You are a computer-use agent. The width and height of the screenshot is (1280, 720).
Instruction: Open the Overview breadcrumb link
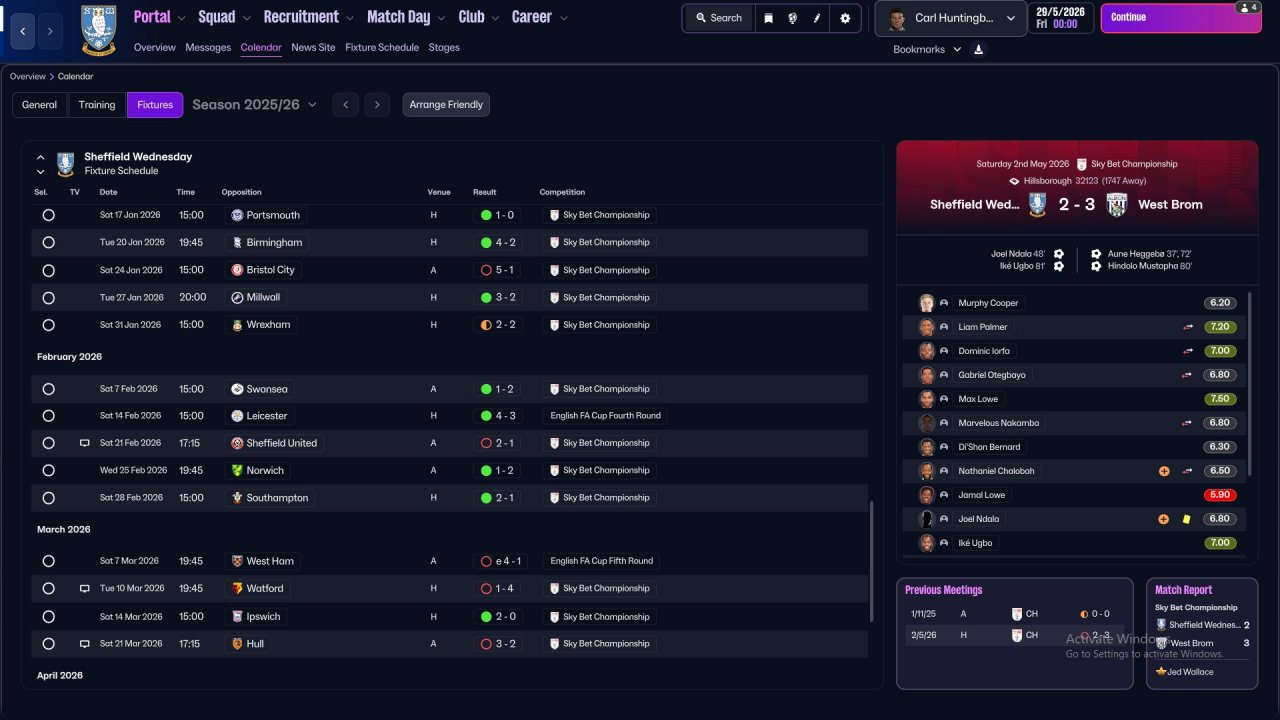(x=28, y=76)
